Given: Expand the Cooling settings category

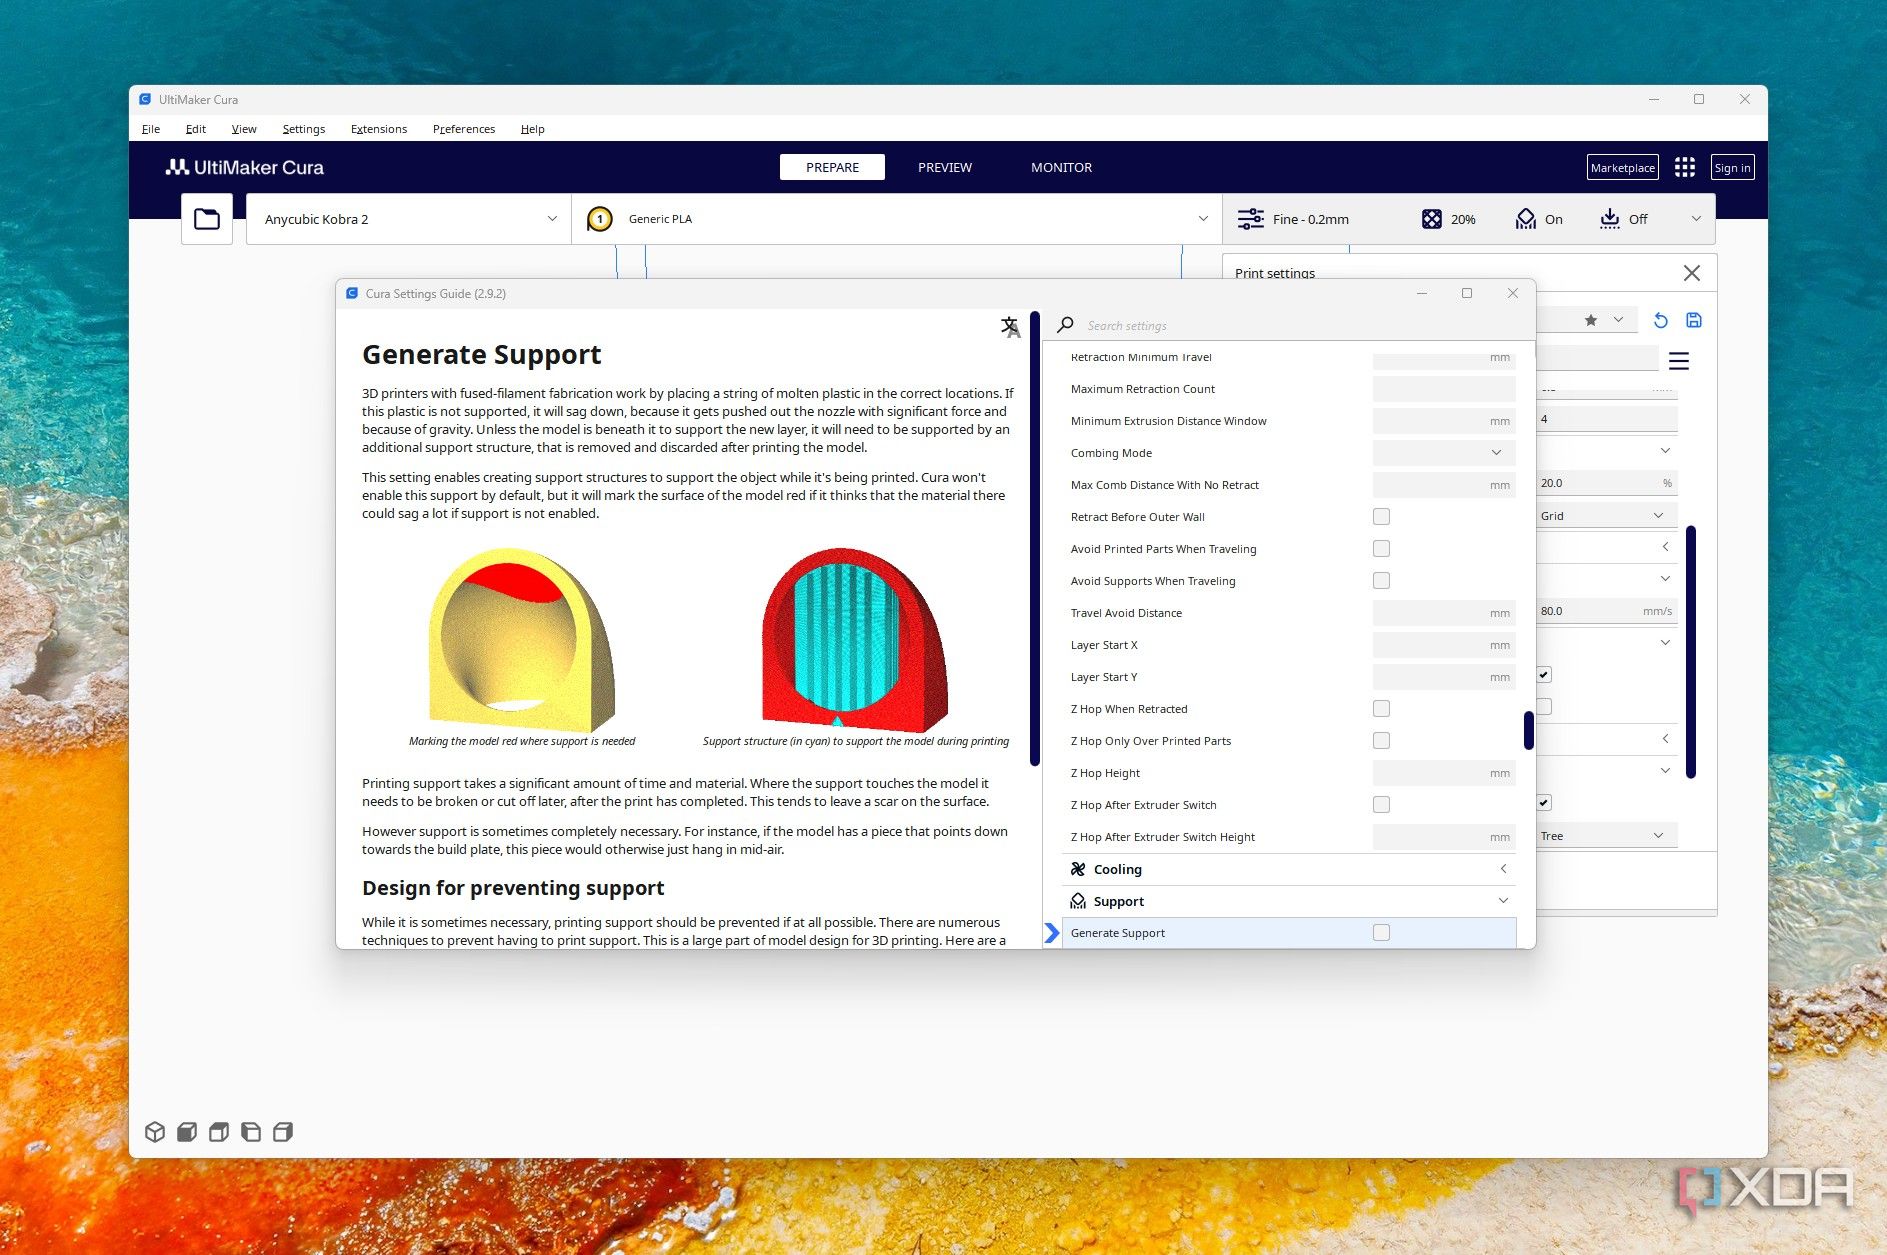Looking at the screenshot, I should (1289, 869).
